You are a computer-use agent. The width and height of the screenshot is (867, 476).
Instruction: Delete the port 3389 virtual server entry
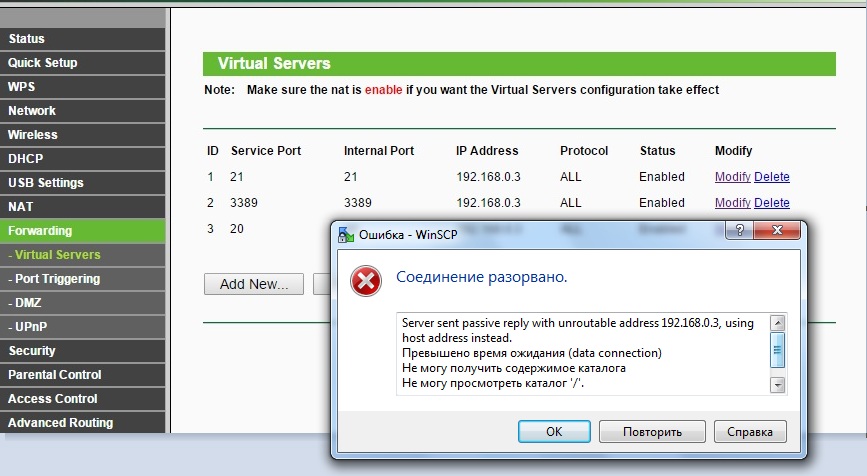[771, 203]
